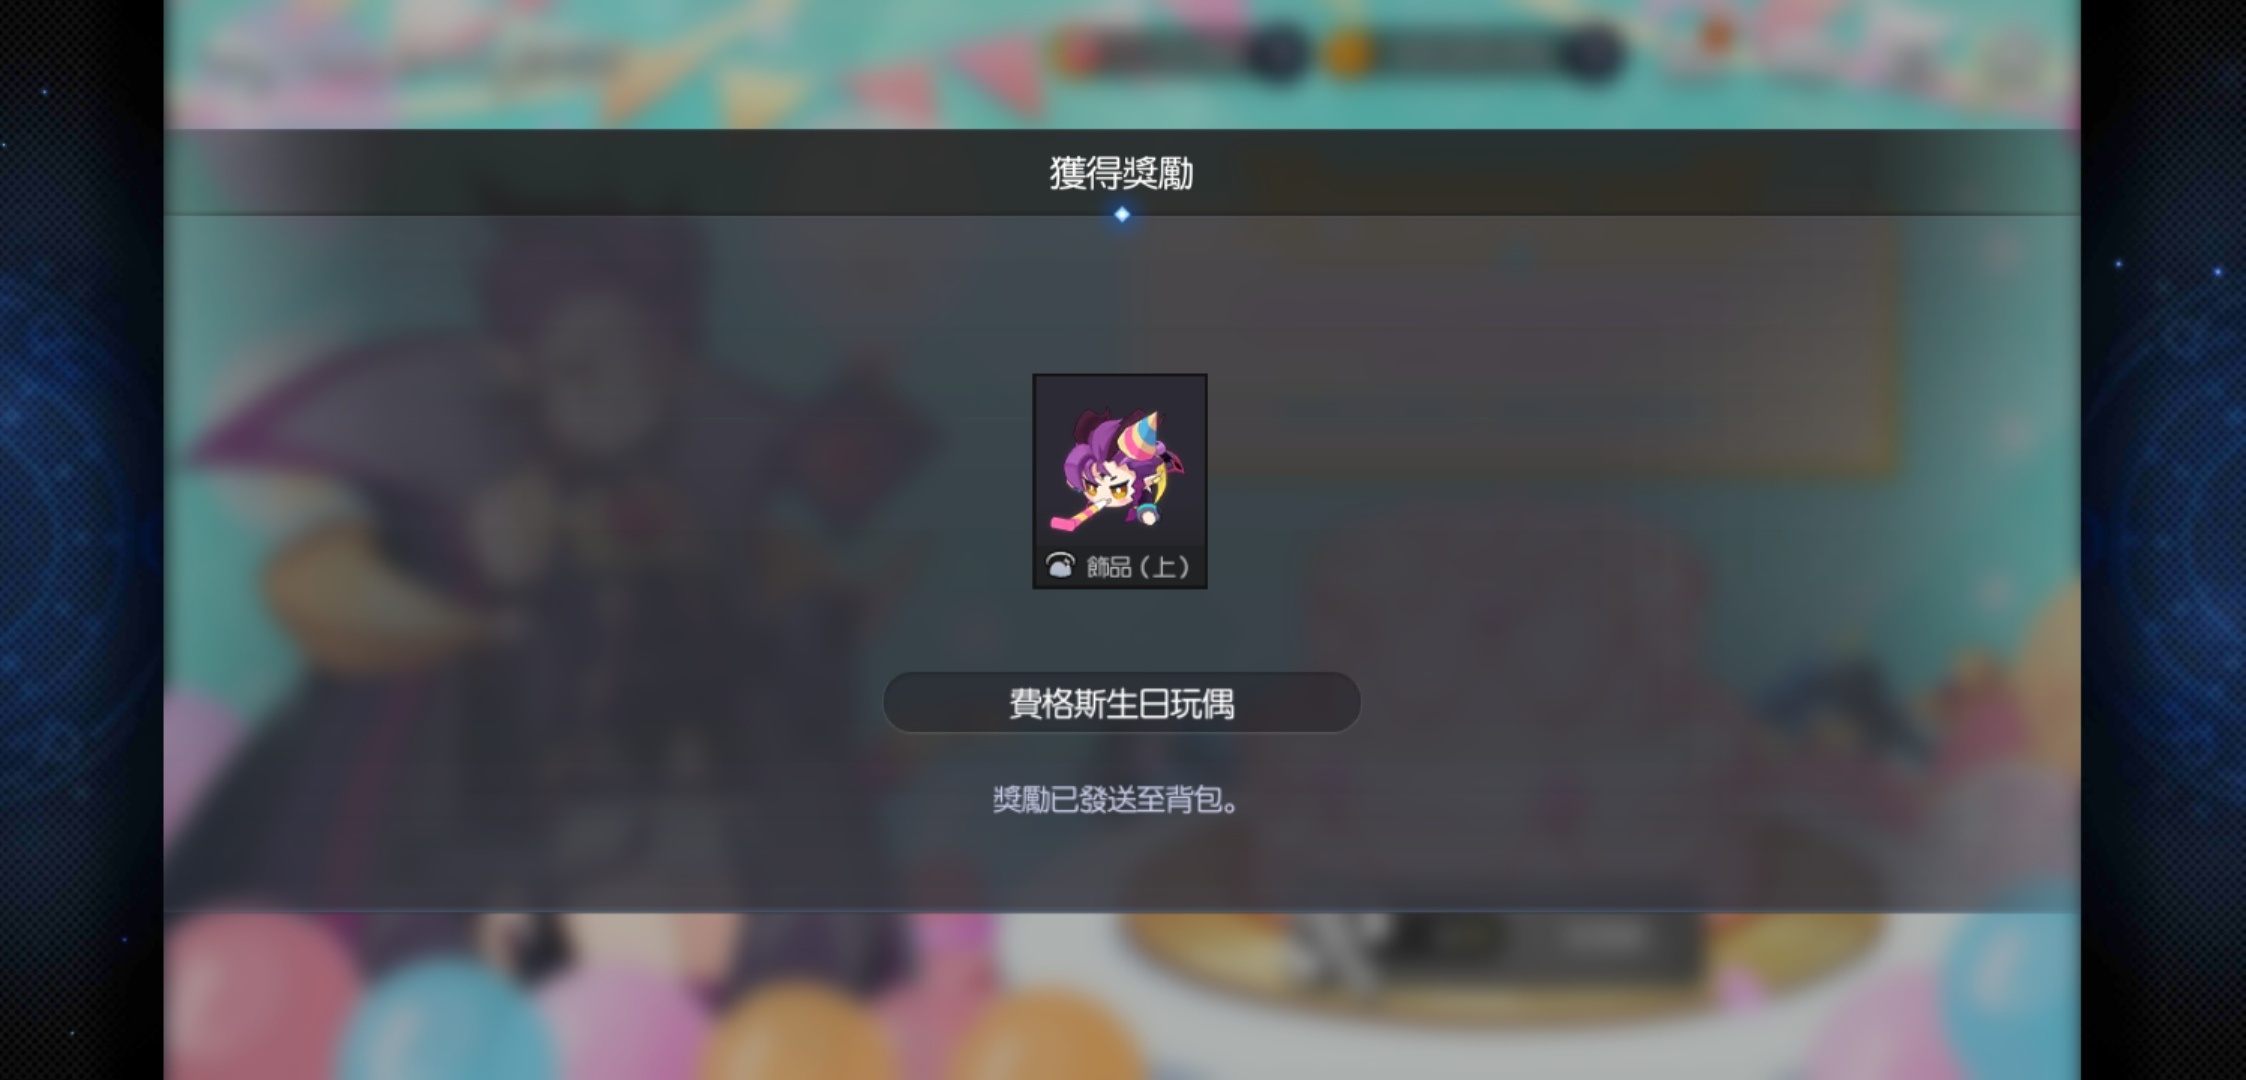Tap the blurred orange coin icon
The image size is (2246, 1080).
[1347, 53]
